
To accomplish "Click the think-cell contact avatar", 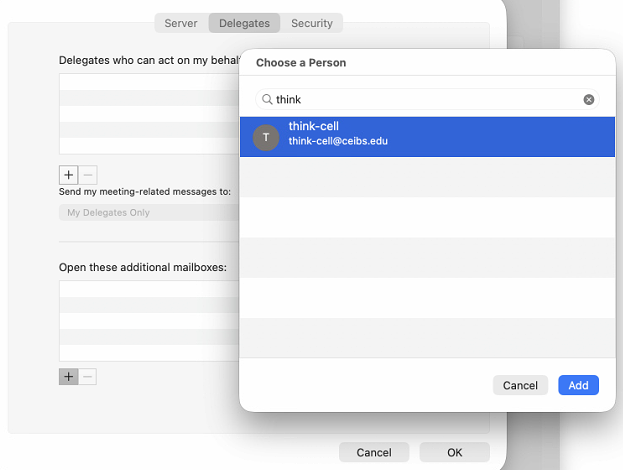I will pyautogui.click(x=266, y=137).
